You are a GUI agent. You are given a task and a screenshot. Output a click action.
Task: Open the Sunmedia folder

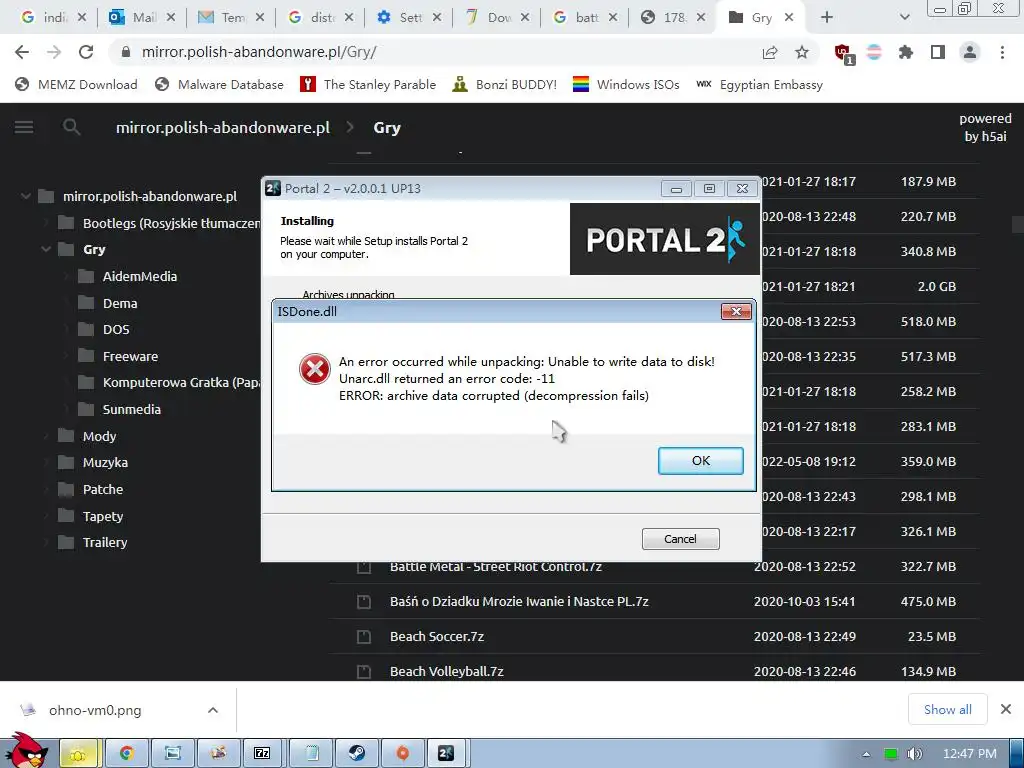tap(131, 409)
